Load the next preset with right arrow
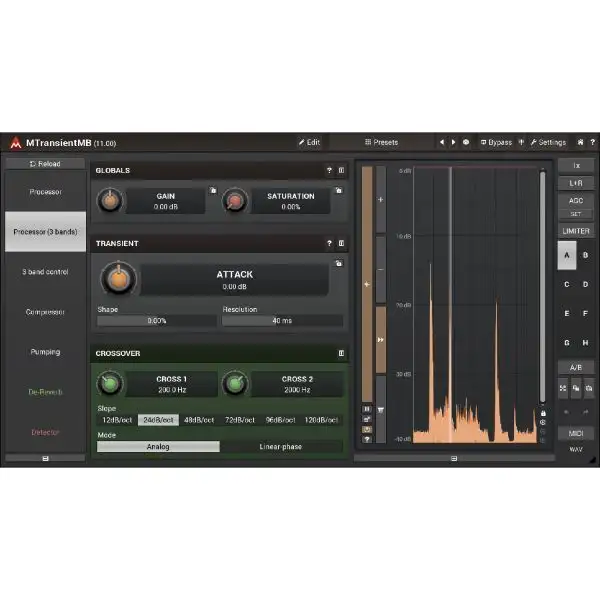 (453, 142)
